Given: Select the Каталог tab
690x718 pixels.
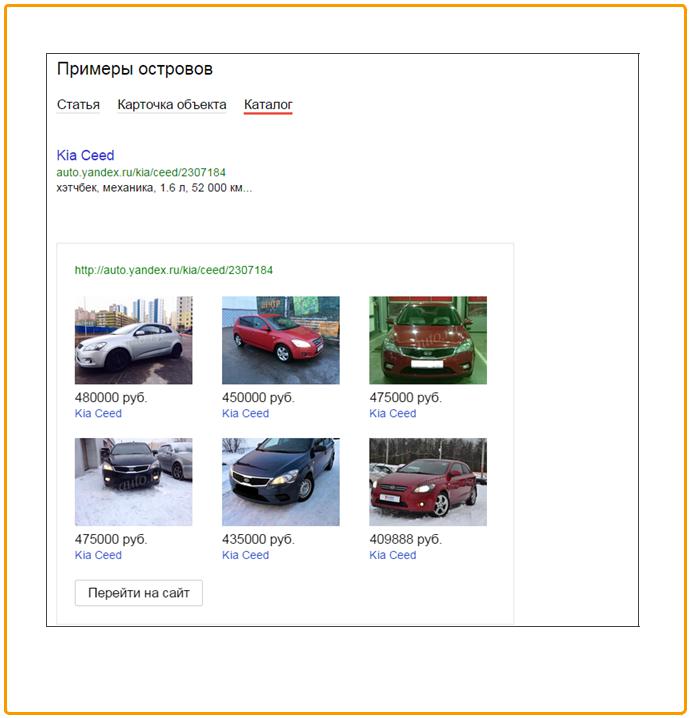Looking at the screenshot, I should click(x=268, y=104).
